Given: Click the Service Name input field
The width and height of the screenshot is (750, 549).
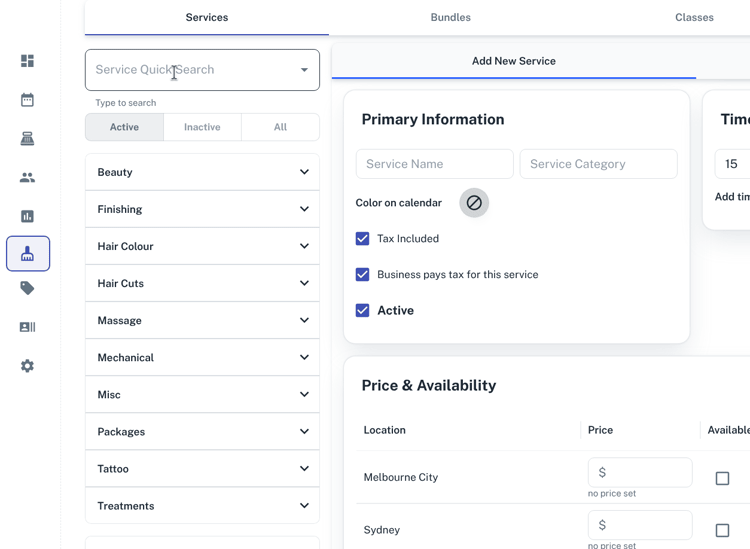Looking at the screenshot, I should click(434, 164).
